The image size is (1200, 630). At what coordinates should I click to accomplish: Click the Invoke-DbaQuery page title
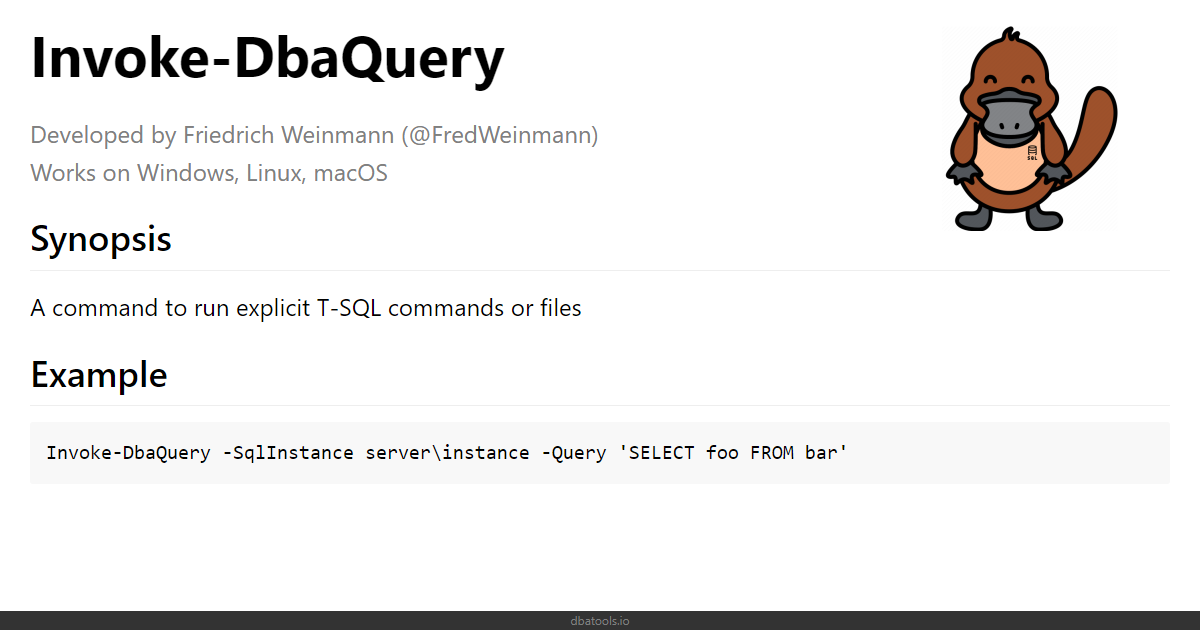(x=268, y=58)
